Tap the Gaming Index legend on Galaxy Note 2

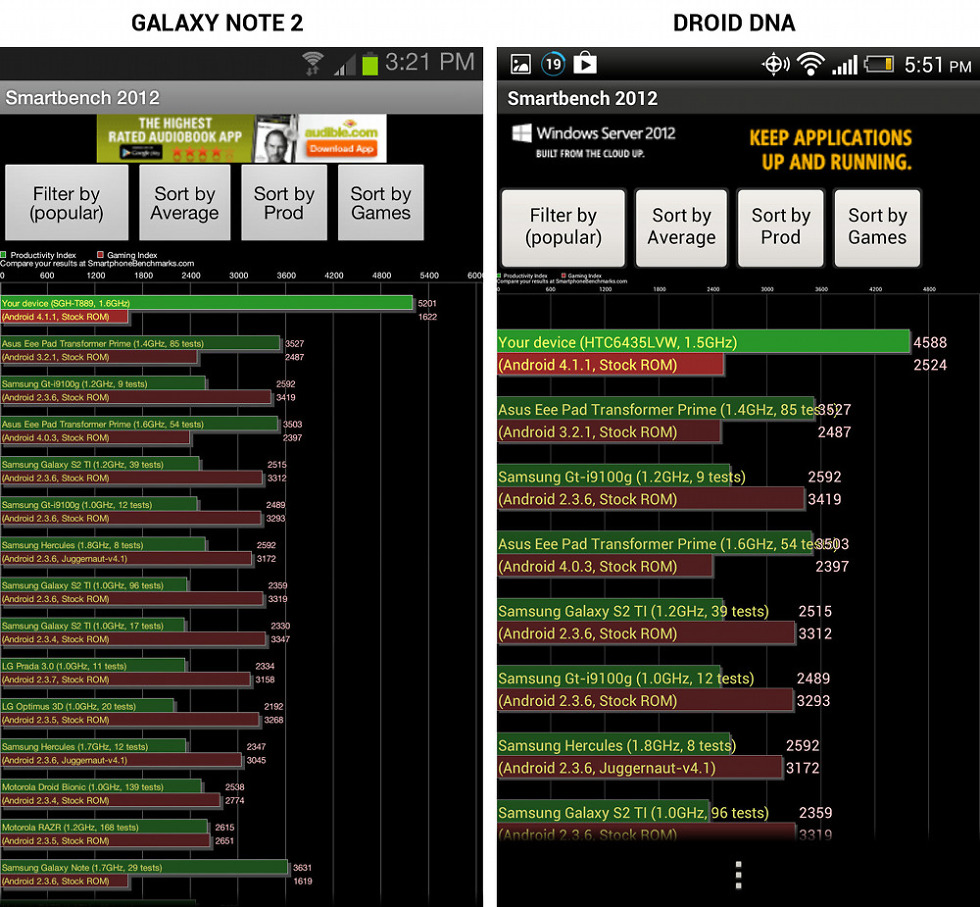click(128, 255)
